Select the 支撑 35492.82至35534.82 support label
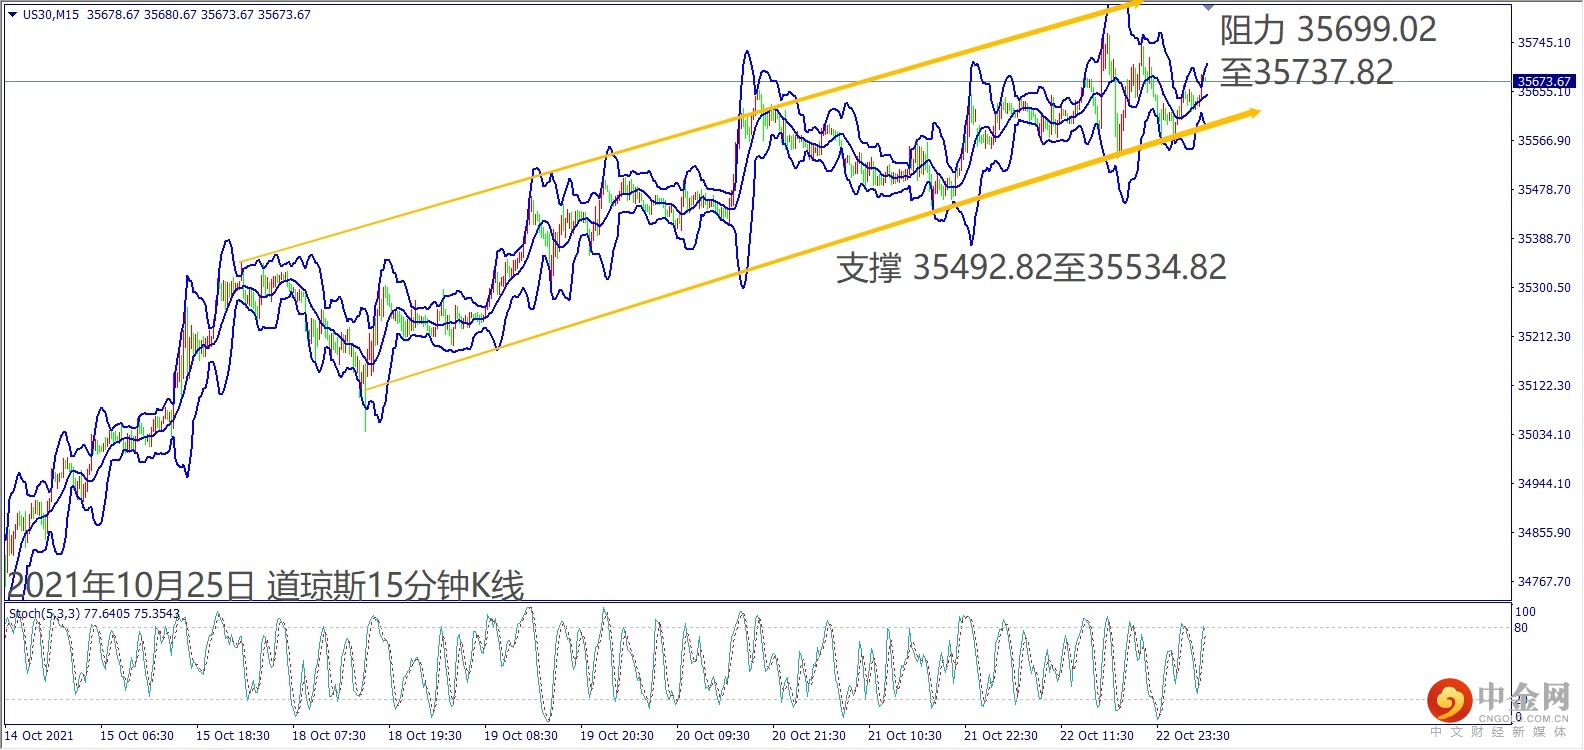 coord(1031,267)
